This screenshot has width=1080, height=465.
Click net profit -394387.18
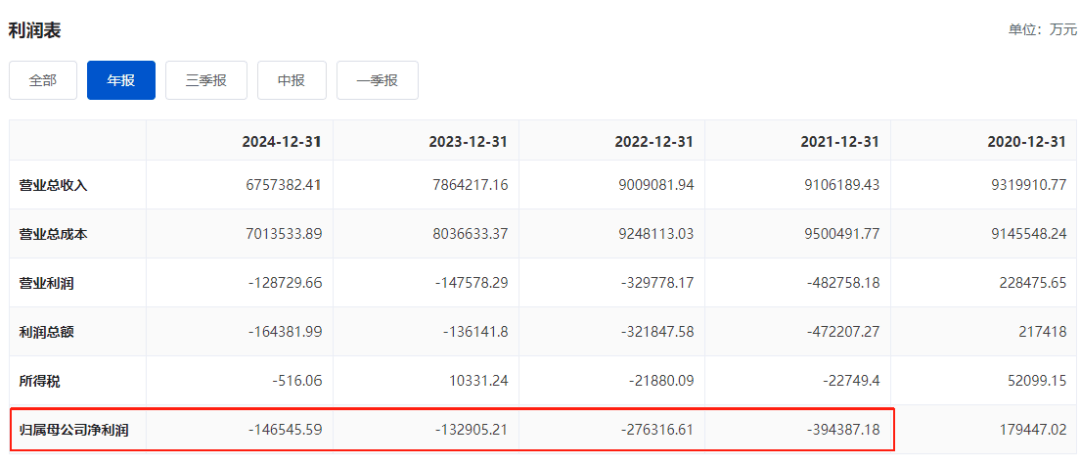click(843, 430)
